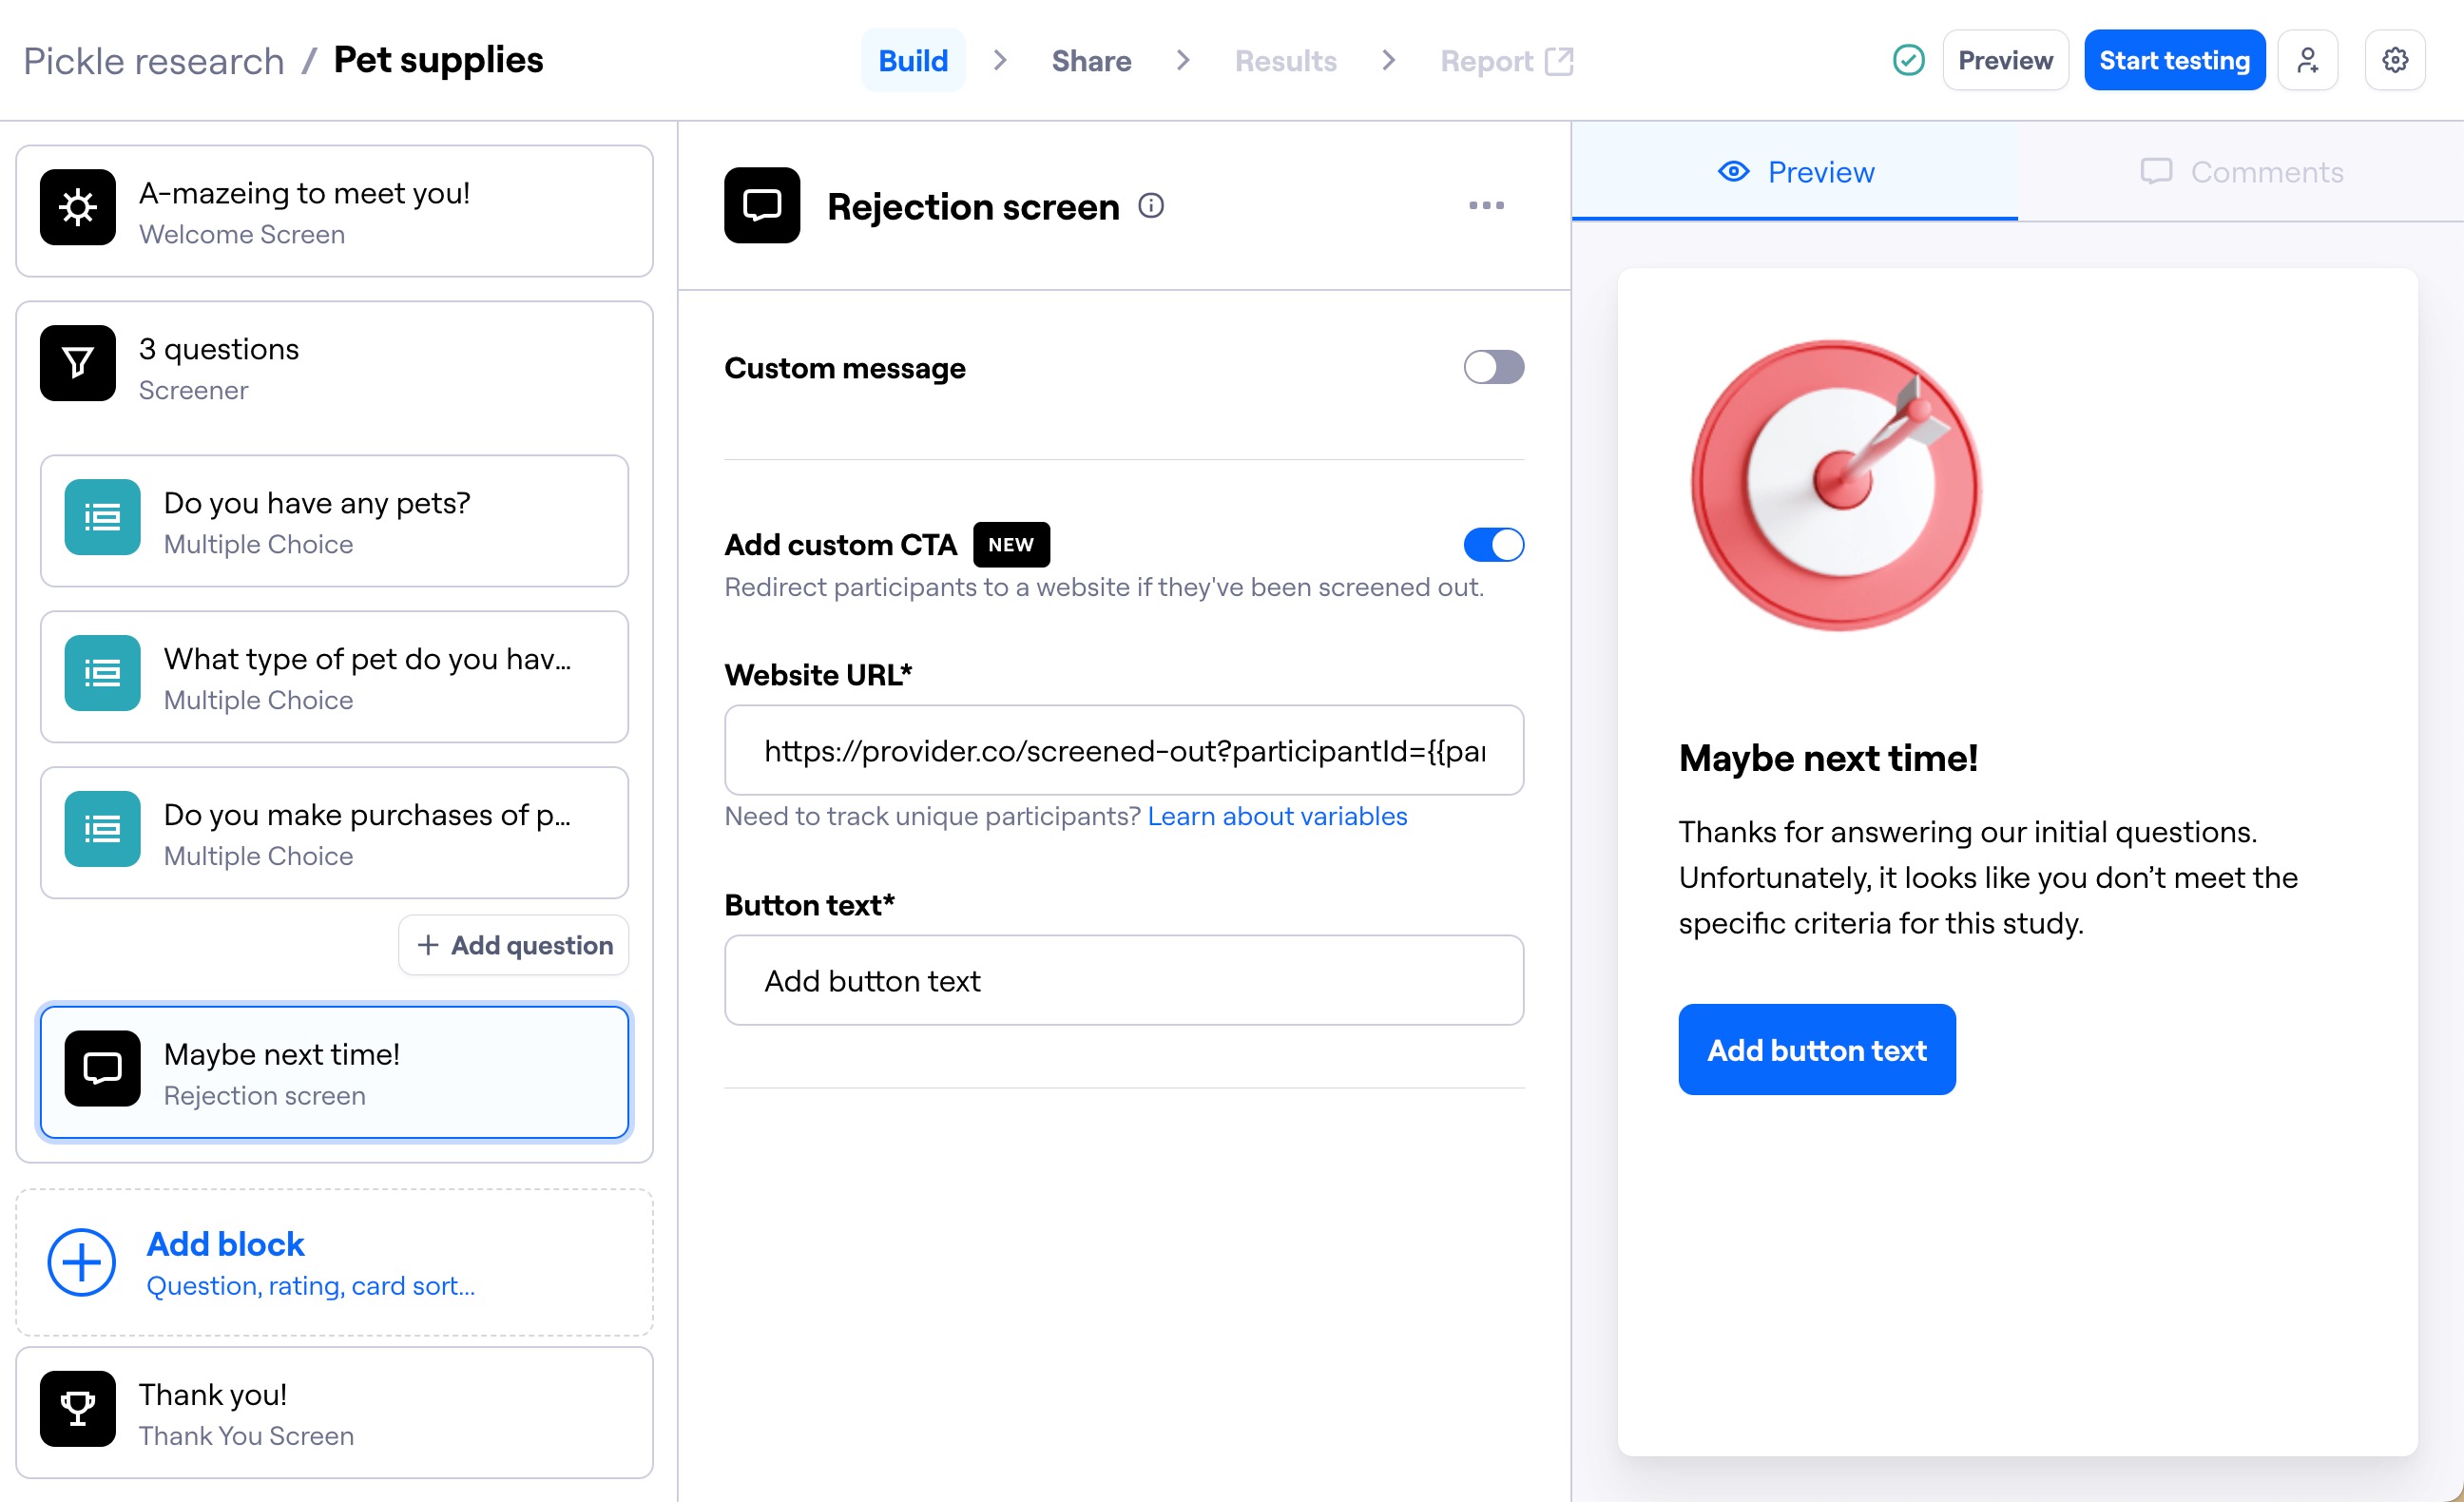Select the Maybe next time rejection block

pos(334,1072)
